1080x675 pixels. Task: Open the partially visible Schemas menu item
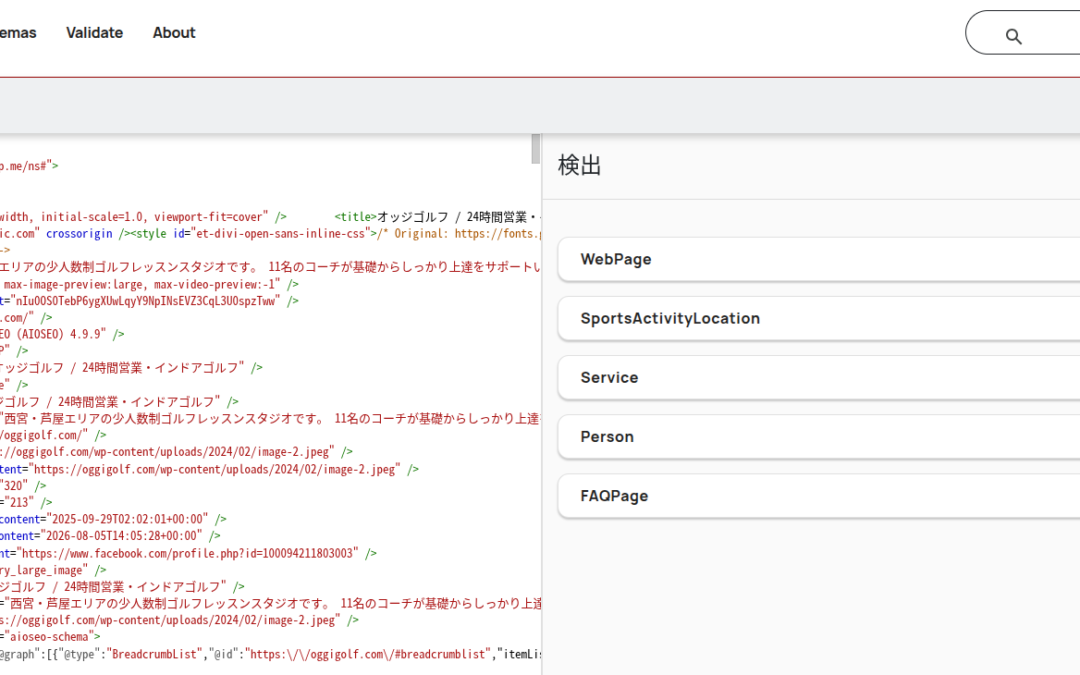(18, 33)
